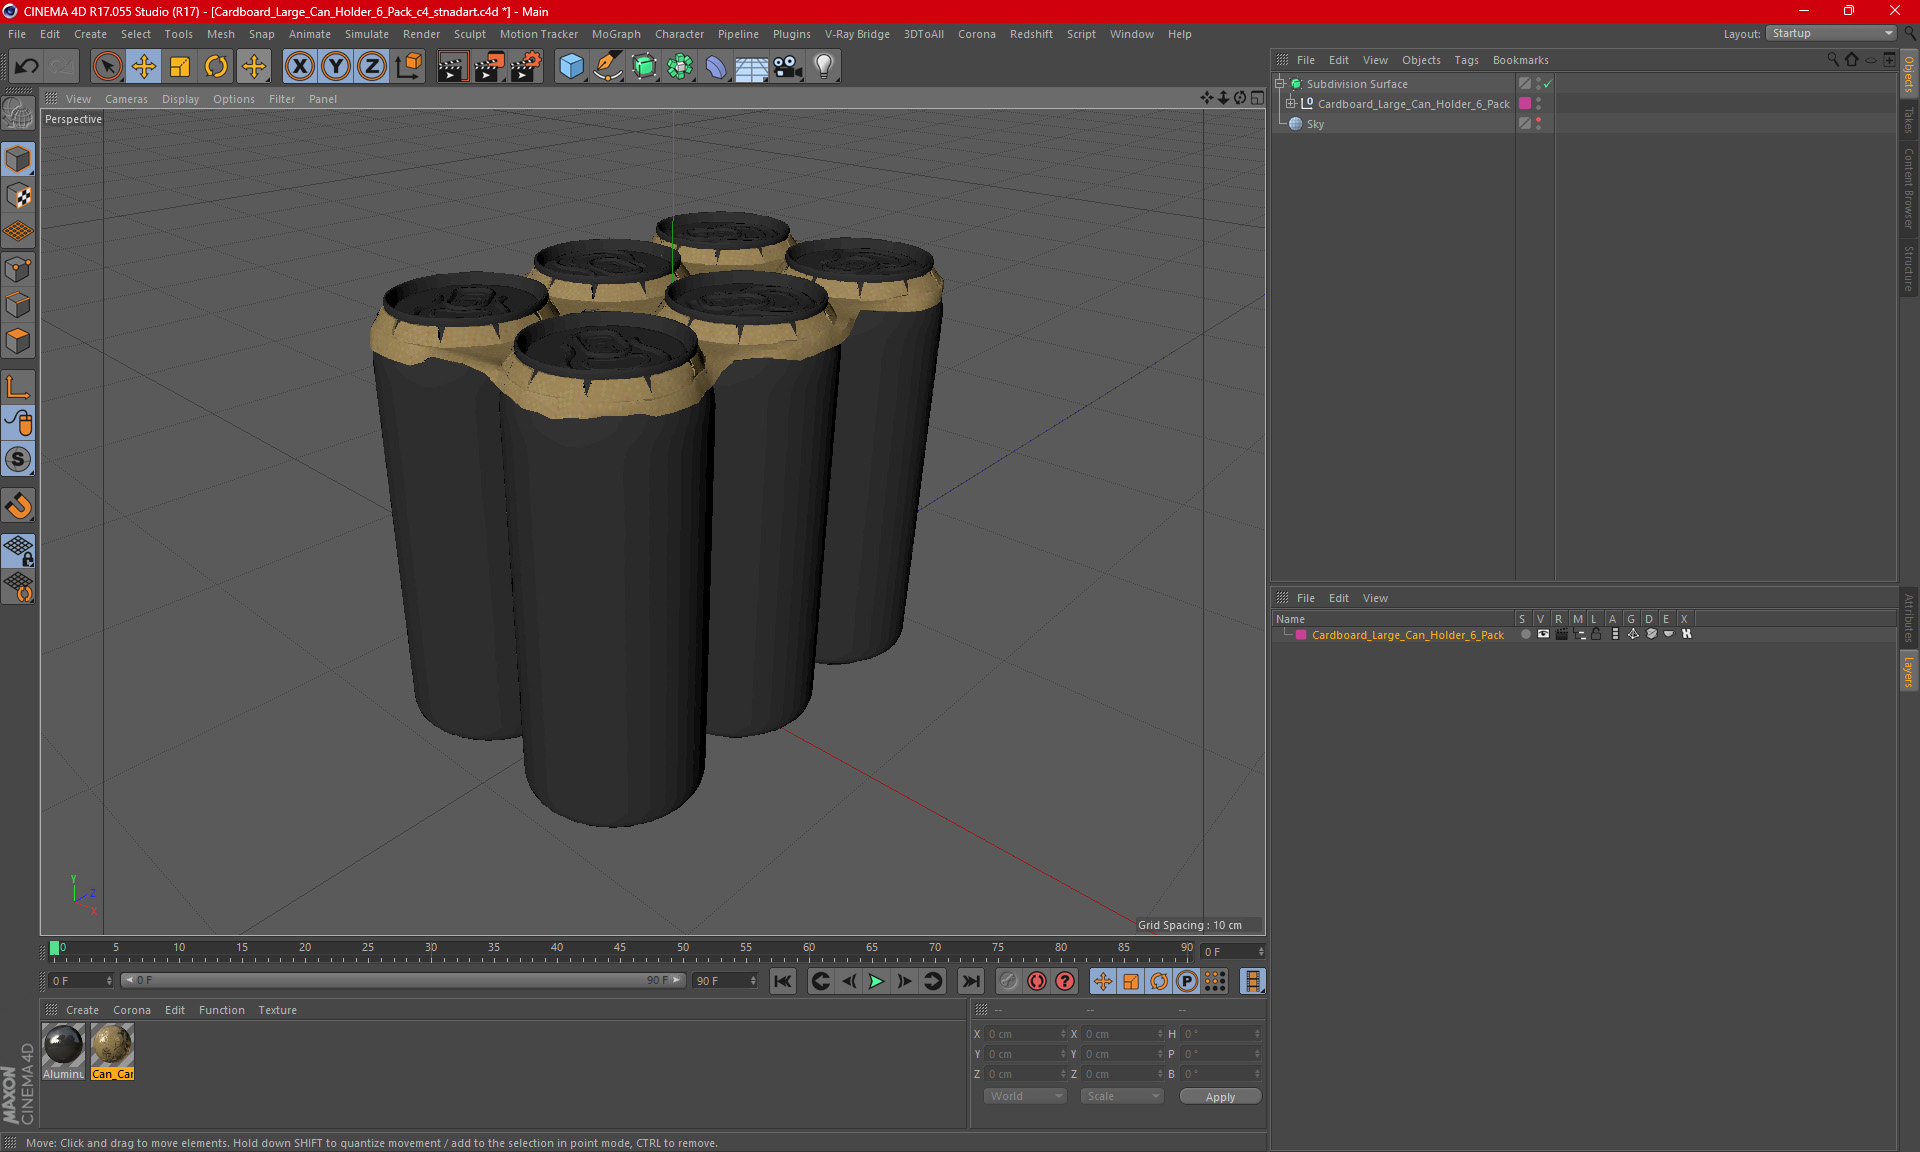Toggle Snap enable S icon
The height and width of the screenshot is (1152, 1920).
pyautogui.click(x=18, y=459)
